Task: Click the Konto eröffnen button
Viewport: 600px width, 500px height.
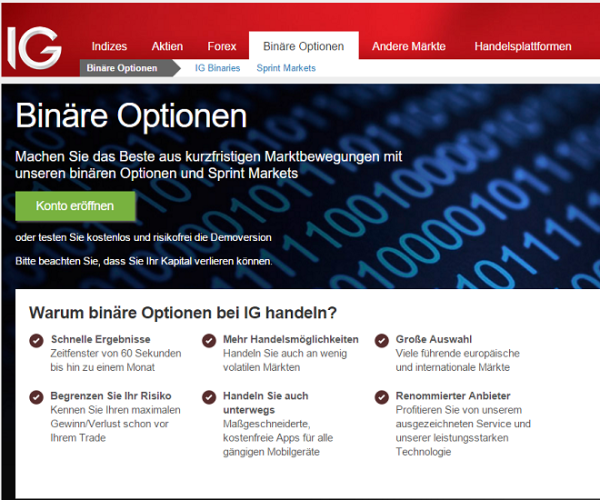Action: tap(75, 206)
